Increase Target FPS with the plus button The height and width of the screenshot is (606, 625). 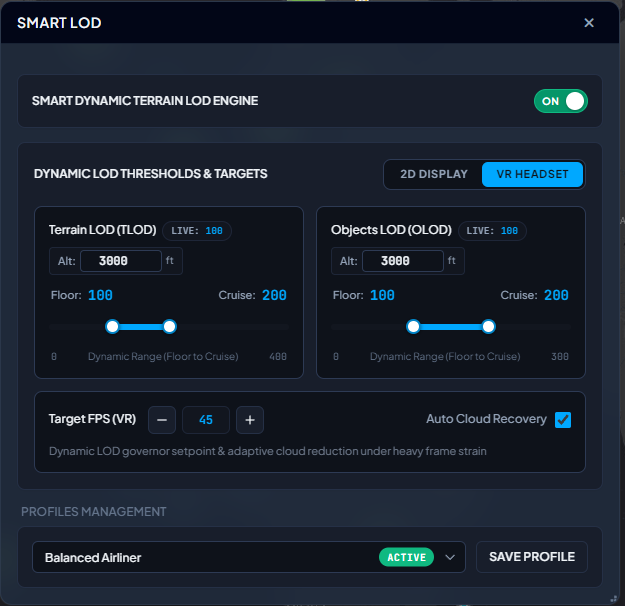click(250, 420)
